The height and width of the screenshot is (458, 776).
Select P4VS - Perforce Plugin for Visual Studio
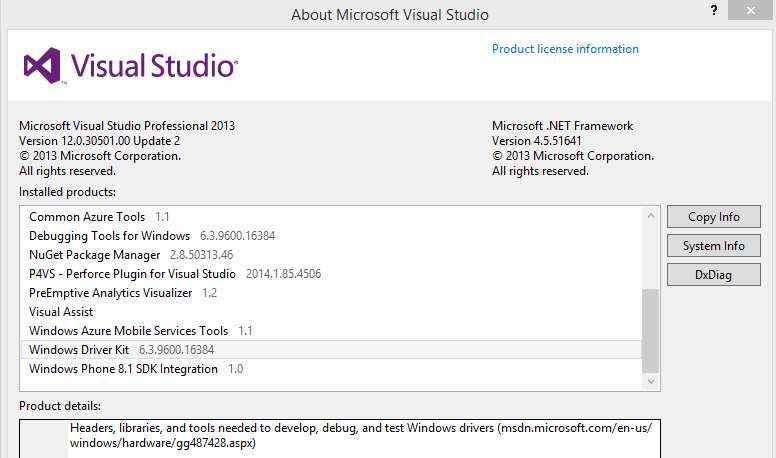(x=331, y=274)
